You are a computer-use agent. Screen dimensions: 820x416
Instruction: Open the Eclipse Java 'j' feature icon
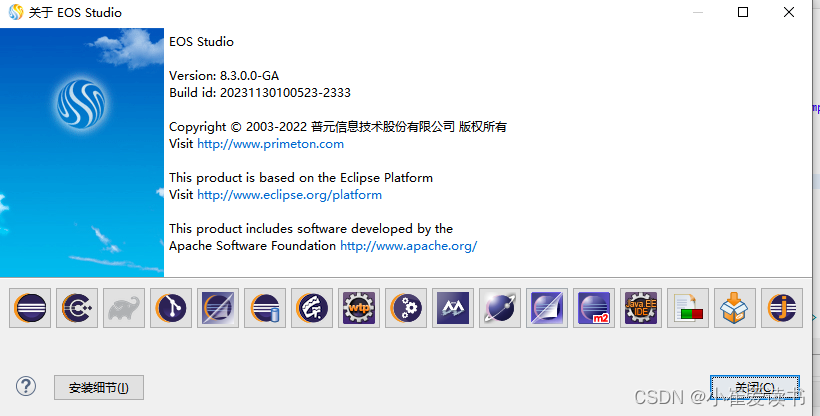click(x=782, y=308)
